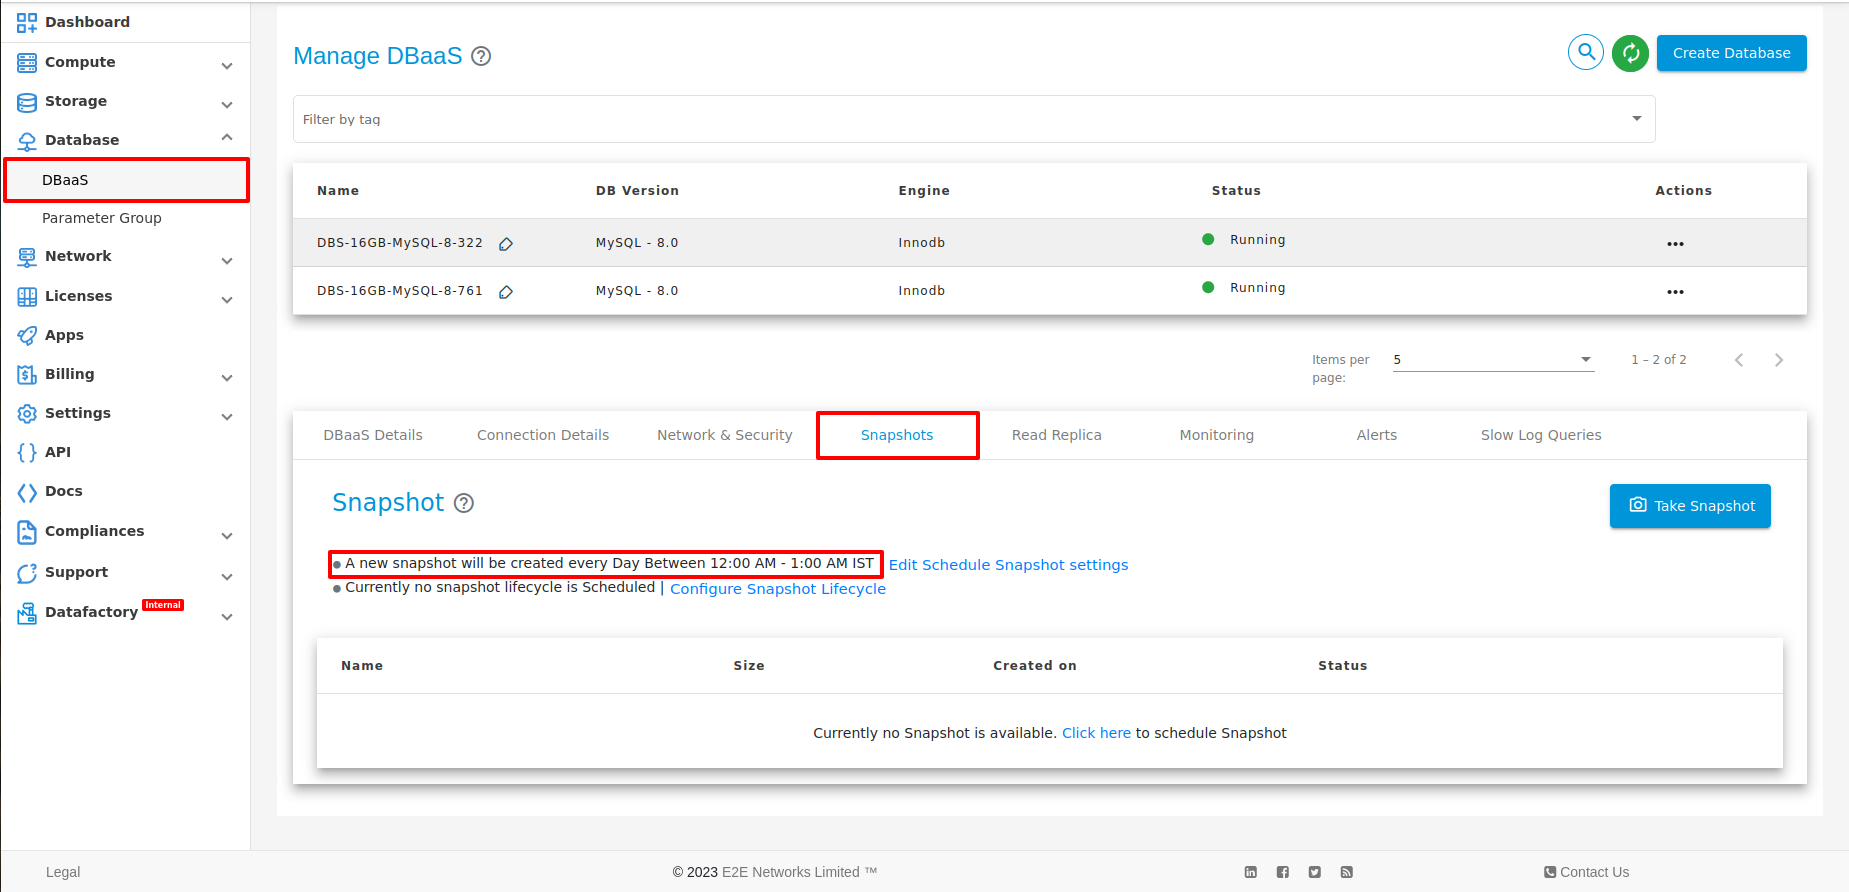Expand the Network menu chevron

227,261
